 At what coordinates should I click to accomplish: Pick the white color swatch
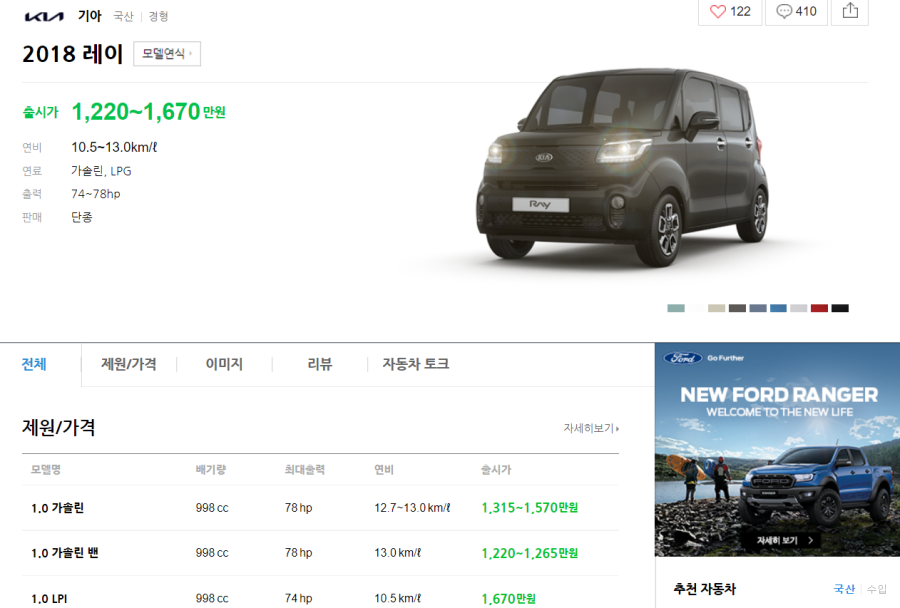[696, 308]
